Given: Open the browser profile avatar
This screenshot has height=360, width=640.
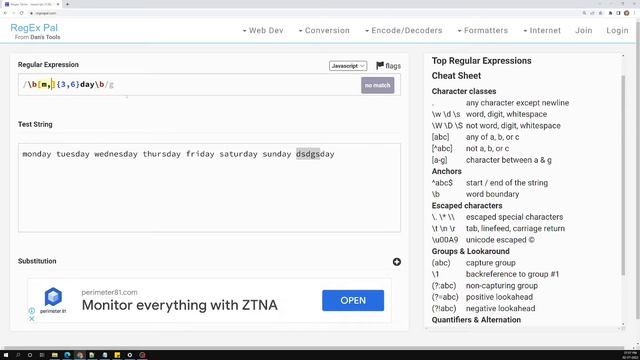Looking at the screenshot, I should [x=627, y=13].
